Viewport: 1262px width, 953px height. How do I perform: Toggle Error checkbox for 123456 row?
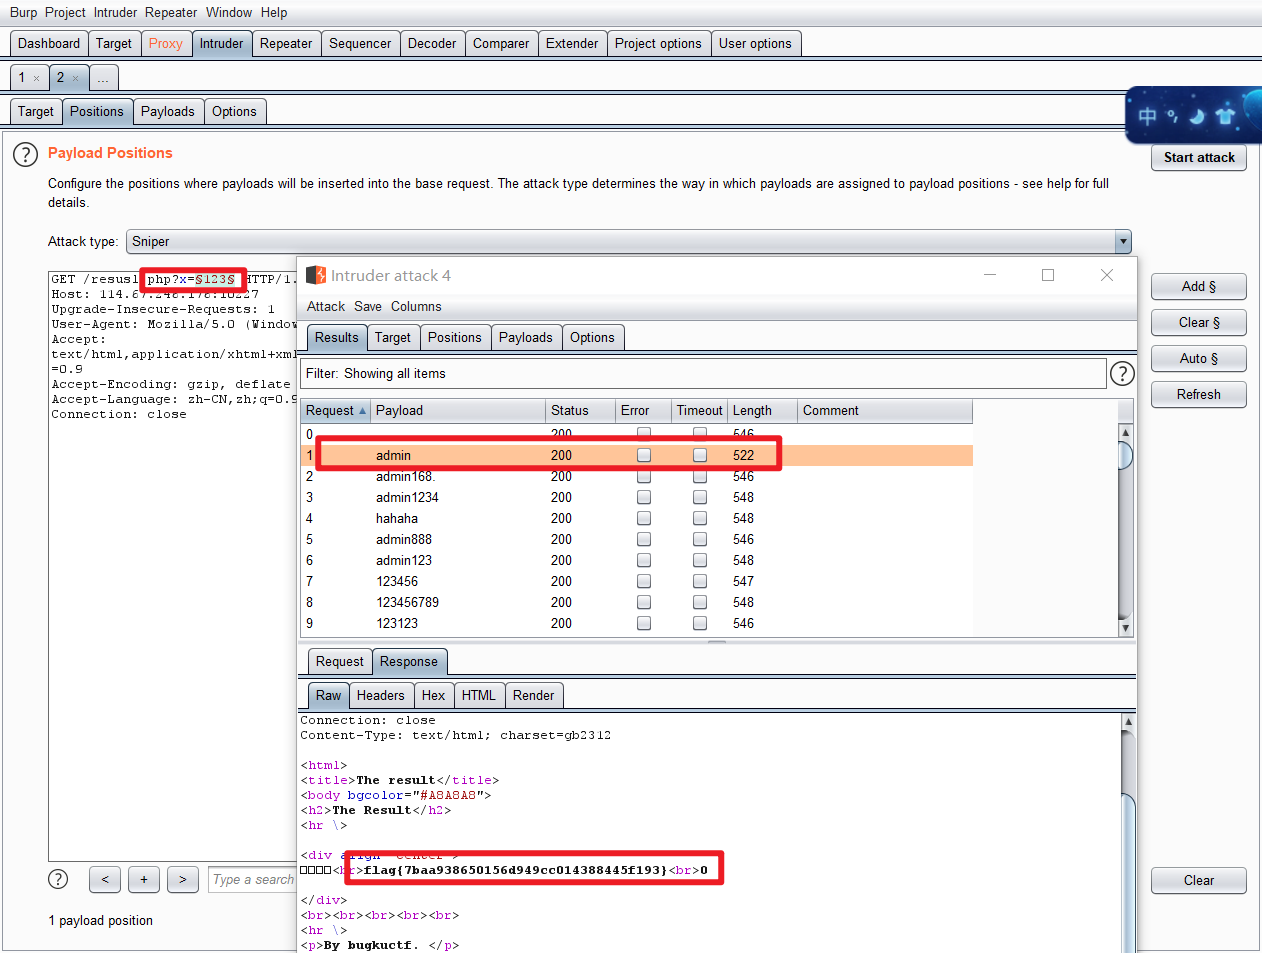644,581
